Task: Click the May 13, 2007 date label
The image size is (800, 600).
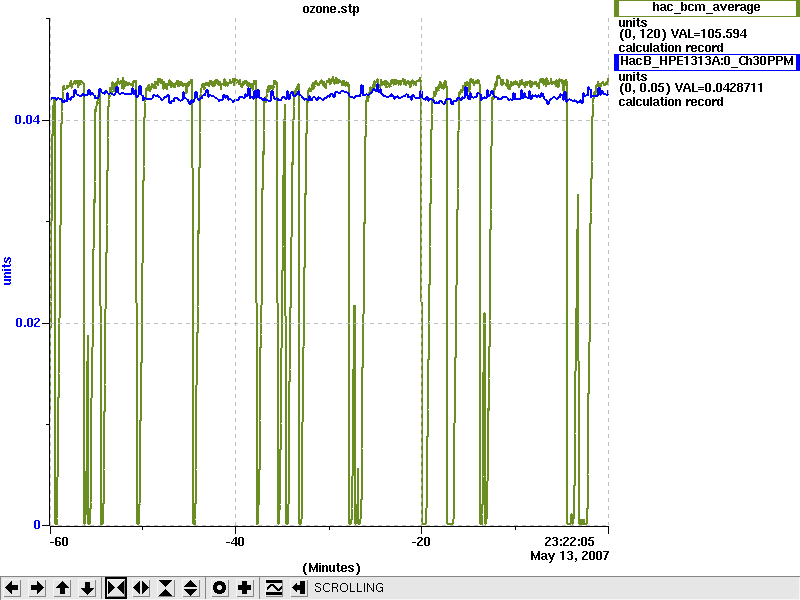Action: coord(569,556)
